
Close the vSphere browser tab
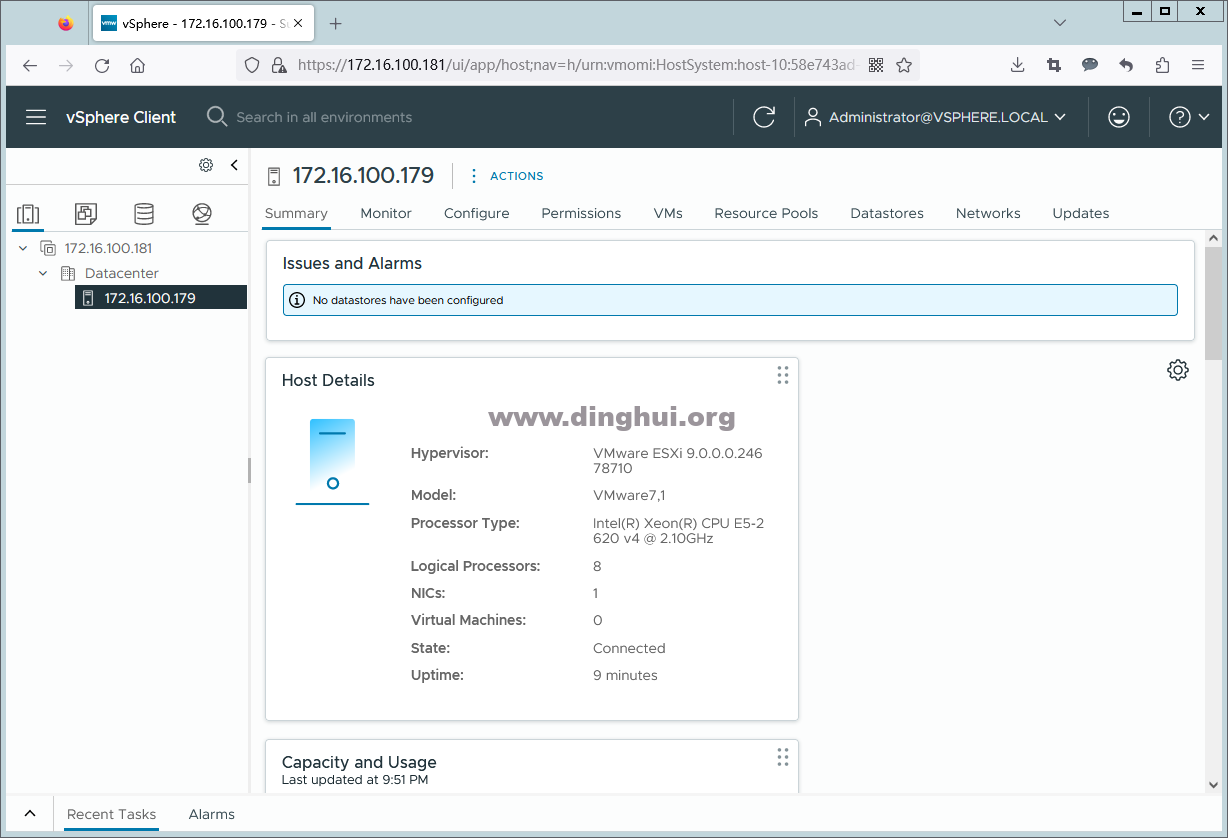[x=298, y=23]
